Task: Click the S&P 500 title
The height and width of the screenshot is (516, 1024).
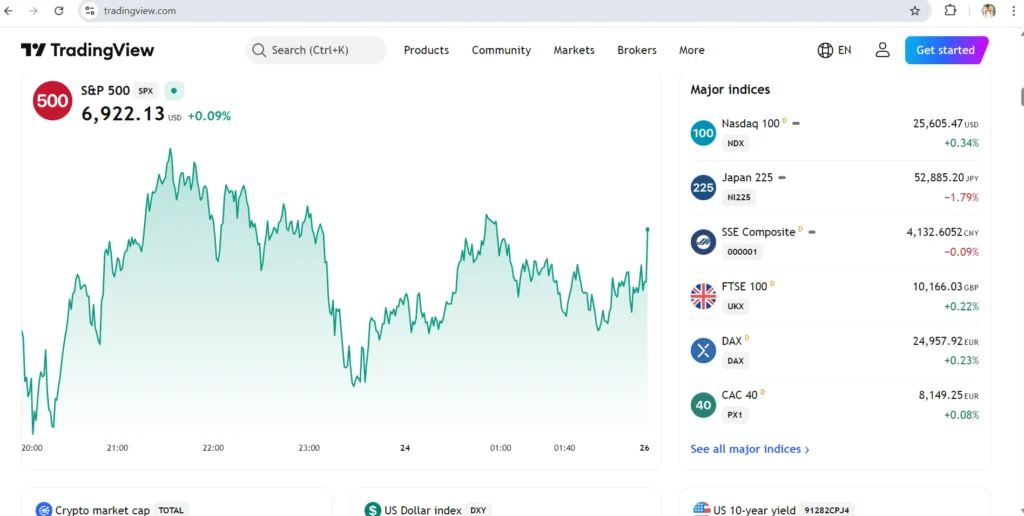Action: click(x=105, y=91)
